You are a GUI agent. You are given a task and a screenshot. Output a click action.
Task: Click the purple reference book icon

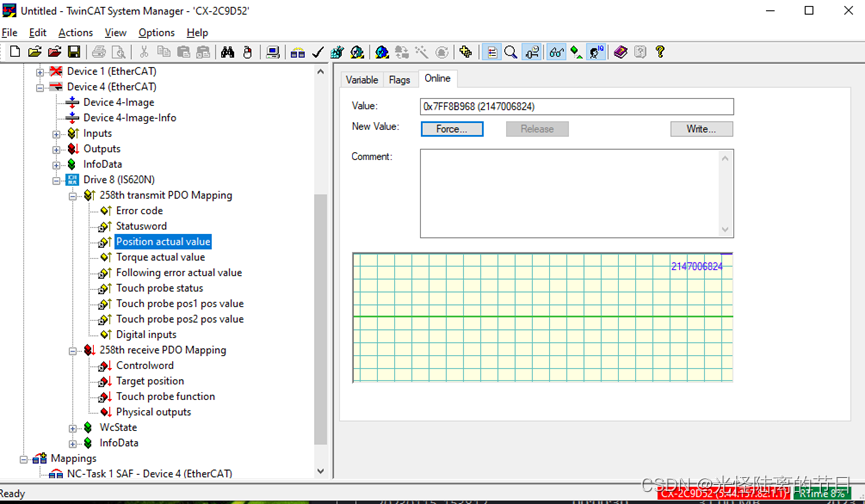(x=621, y=52)
